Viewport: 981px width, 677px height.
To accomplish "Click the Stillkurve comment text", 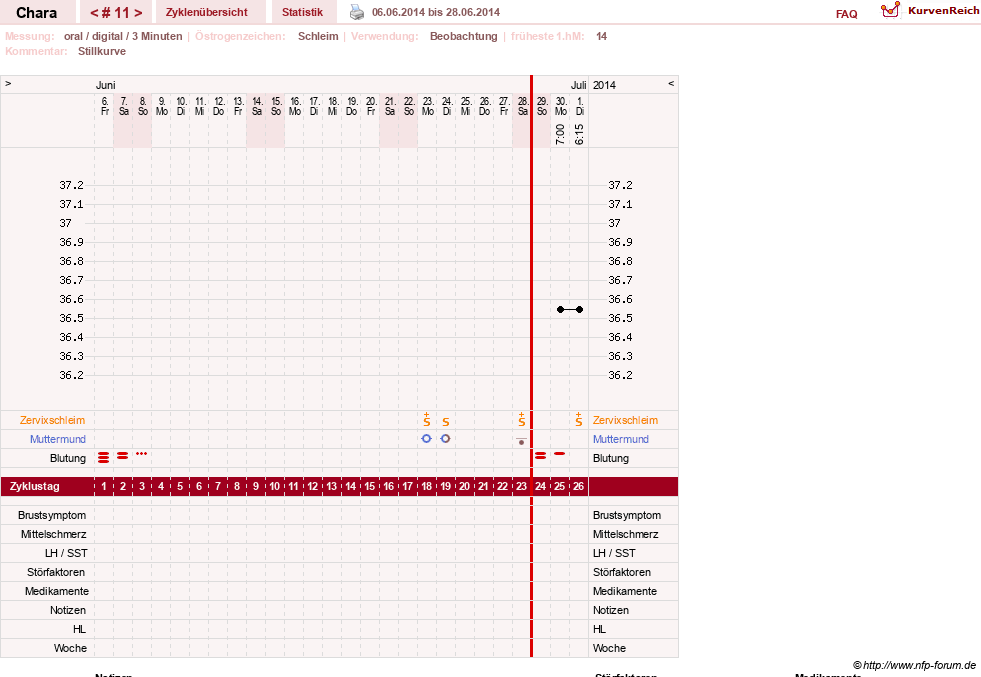I will coord(101,51).
